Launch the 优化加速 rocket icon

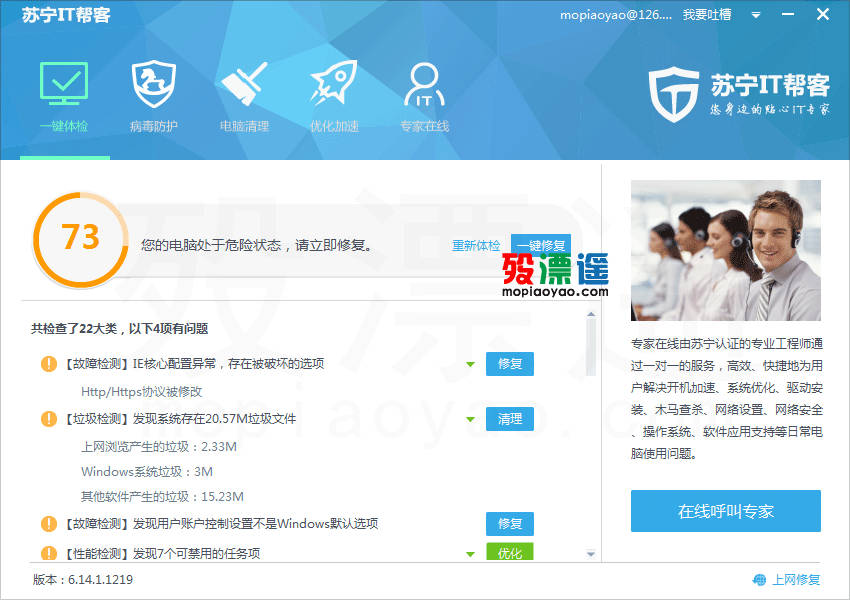pyautogui.click(x=334, y=82)
